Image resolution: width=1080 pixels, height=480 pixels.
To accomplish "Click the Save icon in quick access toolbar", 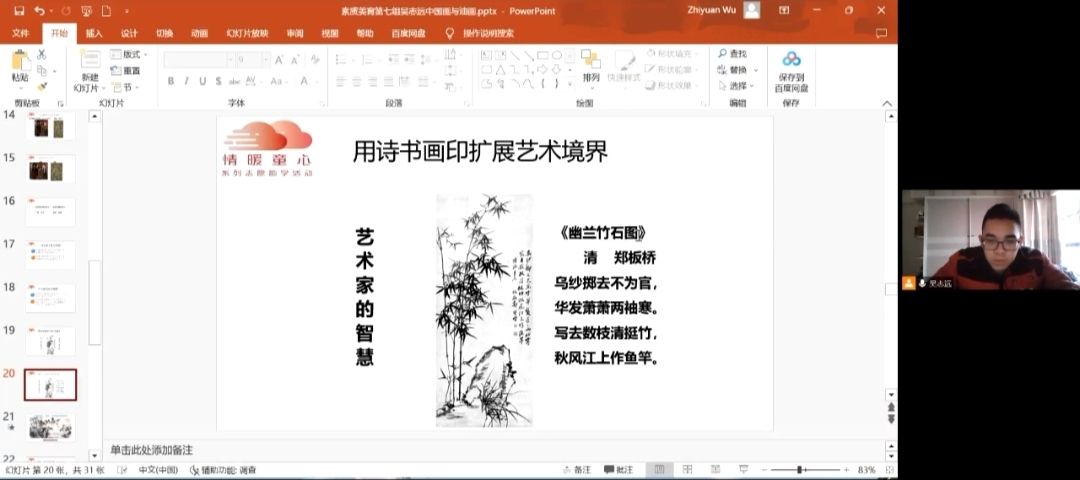I will pyautogui.click(x=19, y=11).
